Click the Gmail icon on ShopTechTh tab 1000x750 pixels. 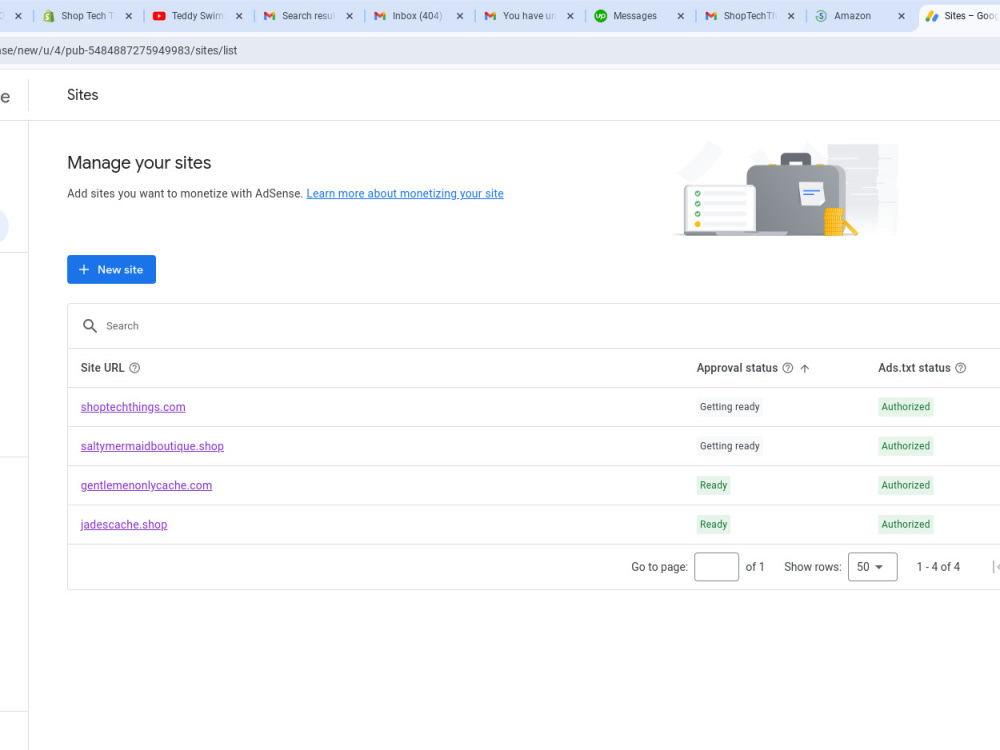pos(710,16)
